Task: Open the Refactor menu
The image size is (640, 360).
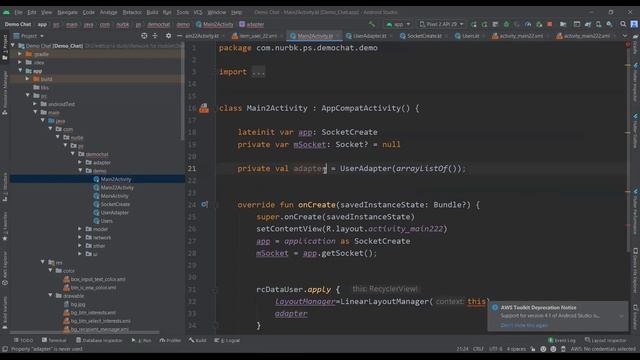Action: click(x=132, y=12)
